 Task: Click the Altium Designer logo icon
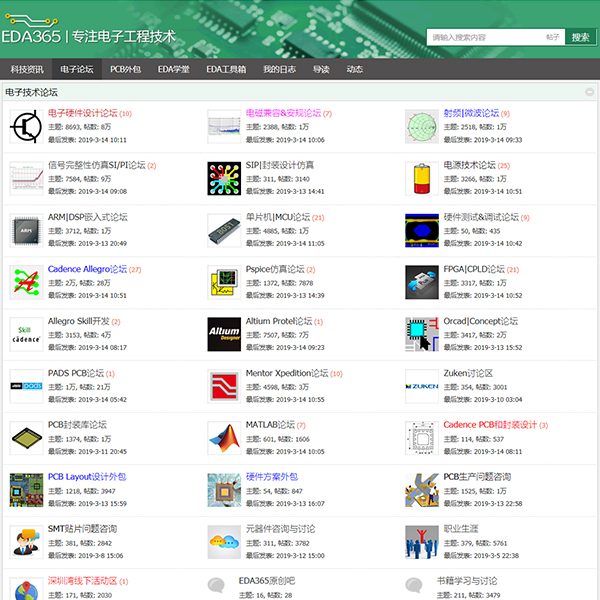click(x=224, y=334)
